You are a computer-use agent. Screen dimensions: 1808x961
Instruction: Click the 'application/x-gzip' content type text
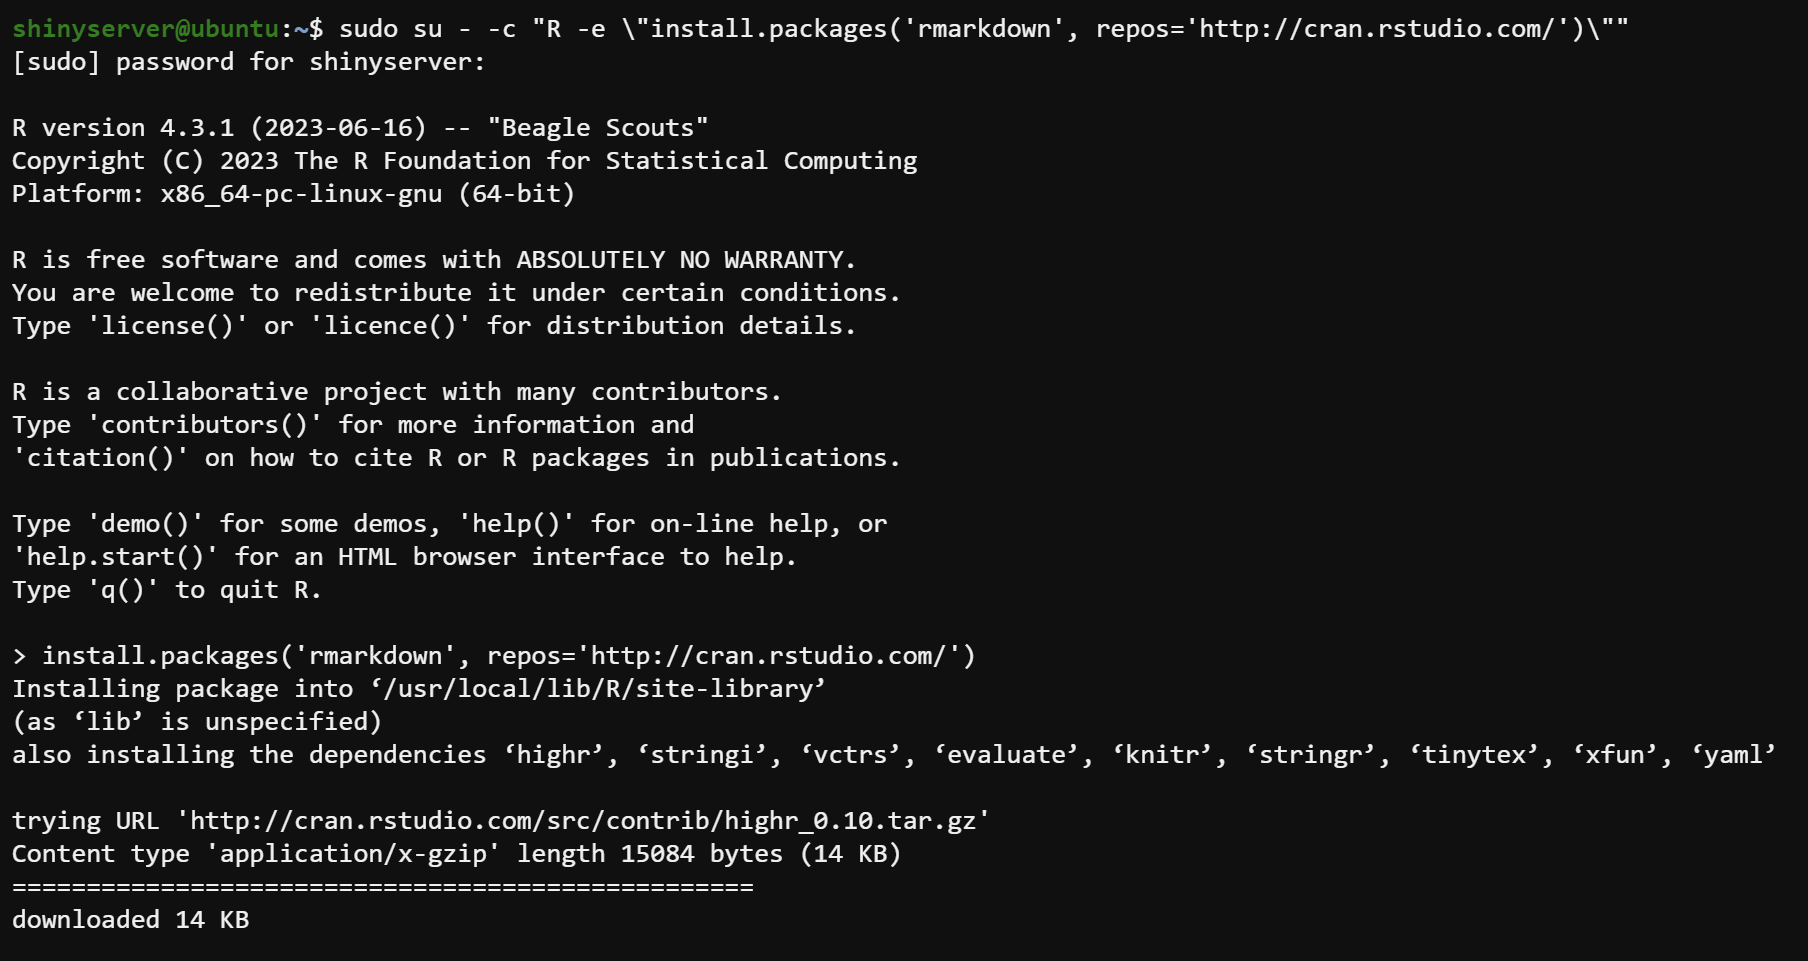click(x=353, y=854)
